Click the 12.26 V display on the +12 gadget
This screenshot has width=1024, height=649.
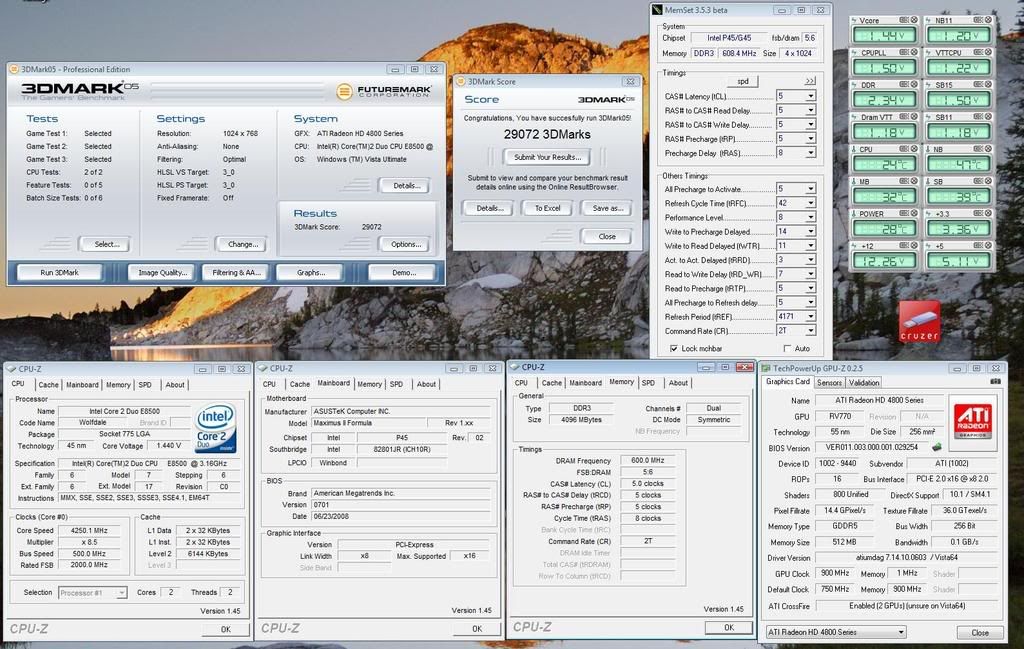(884, 261)
